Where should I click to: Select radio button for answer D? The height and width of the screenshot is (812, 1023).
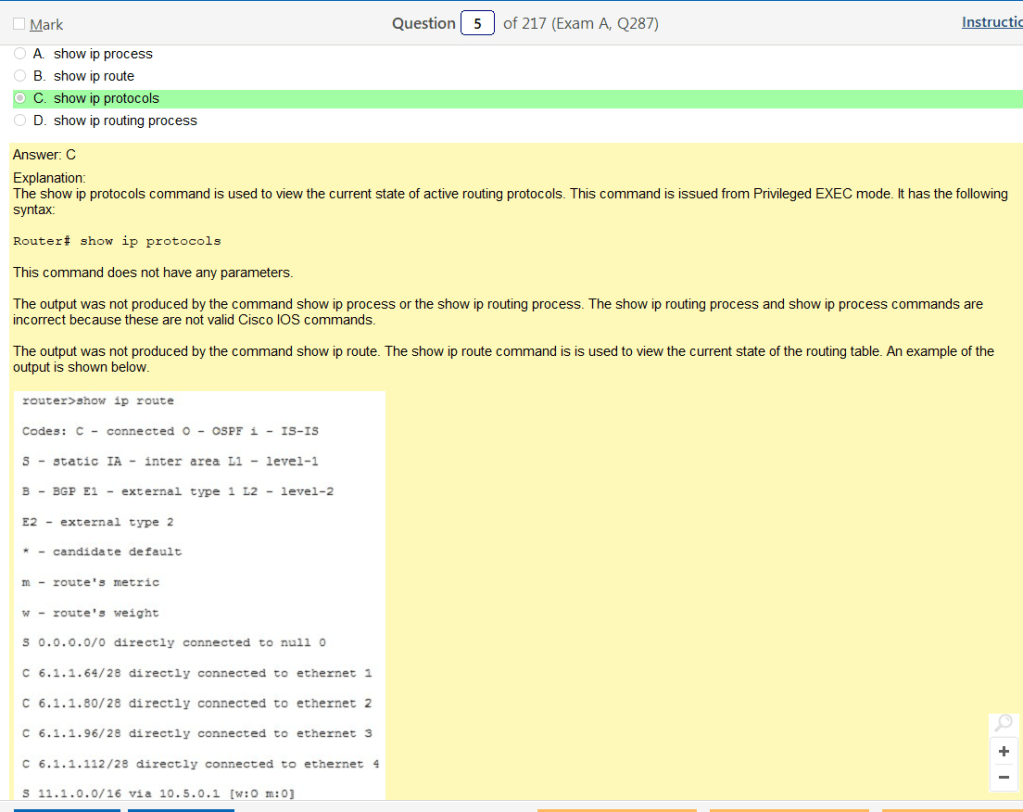point(20,120)
